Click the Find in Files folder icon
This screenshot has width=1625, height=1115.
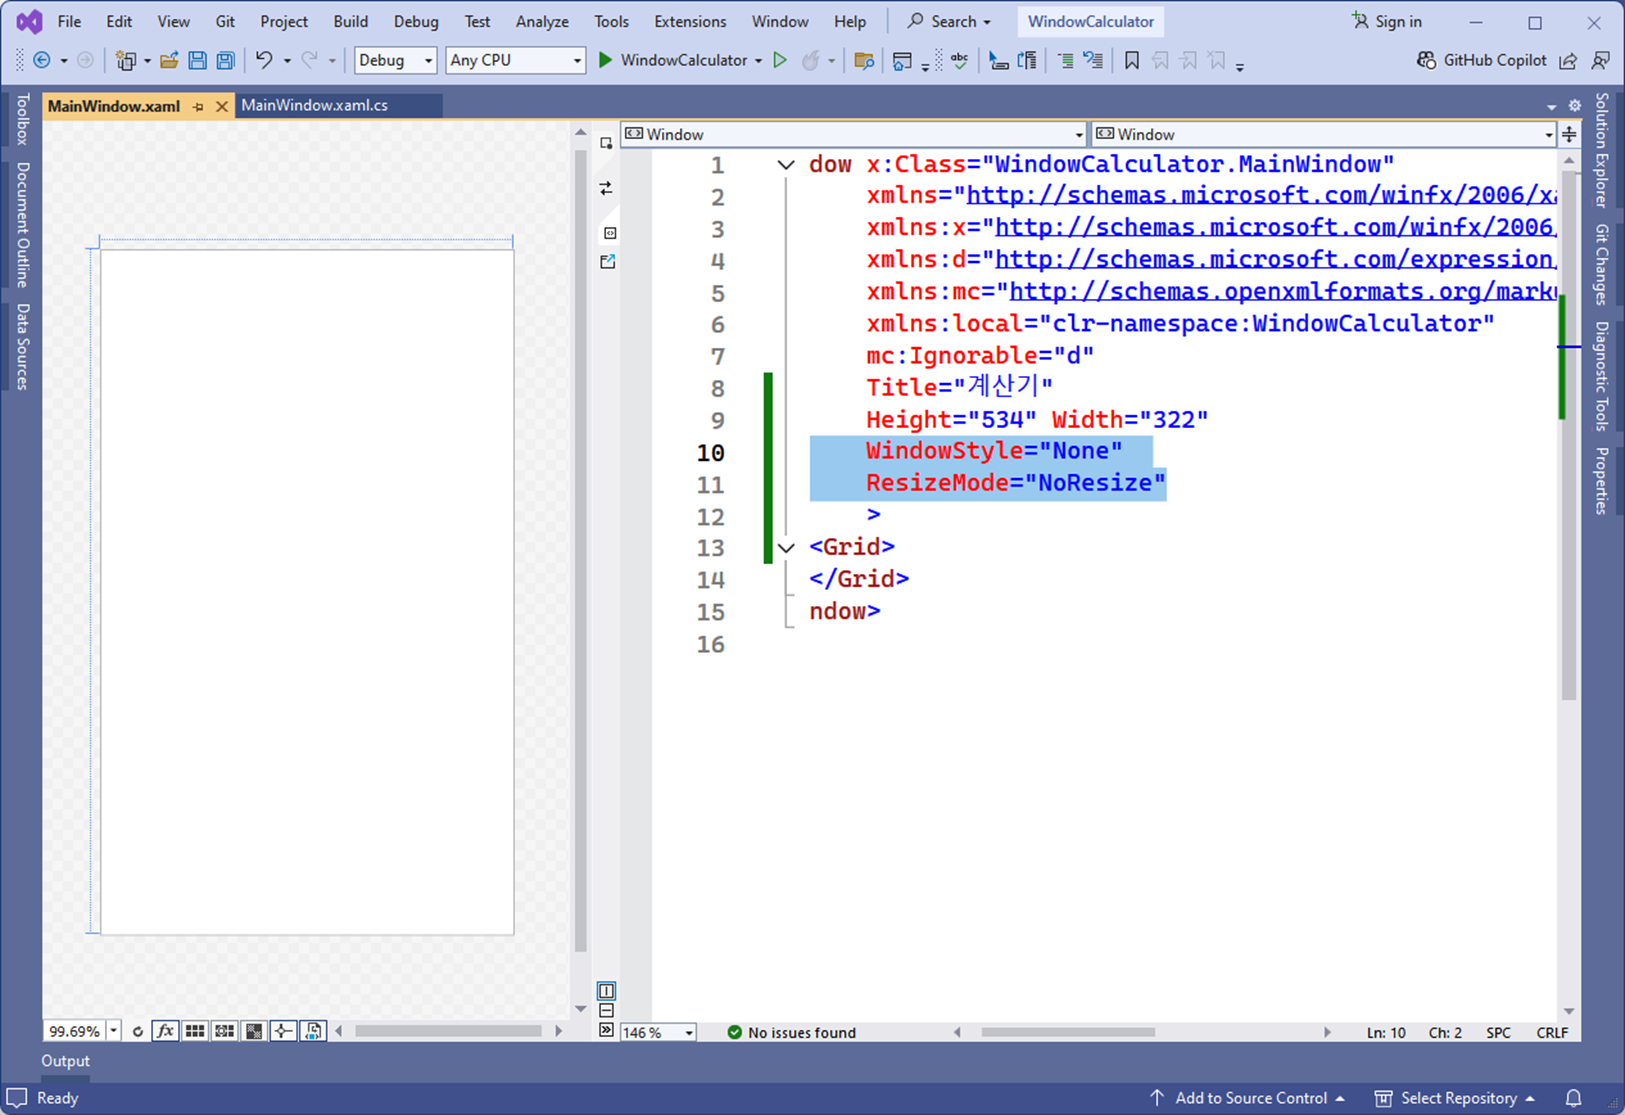(864, 61)
